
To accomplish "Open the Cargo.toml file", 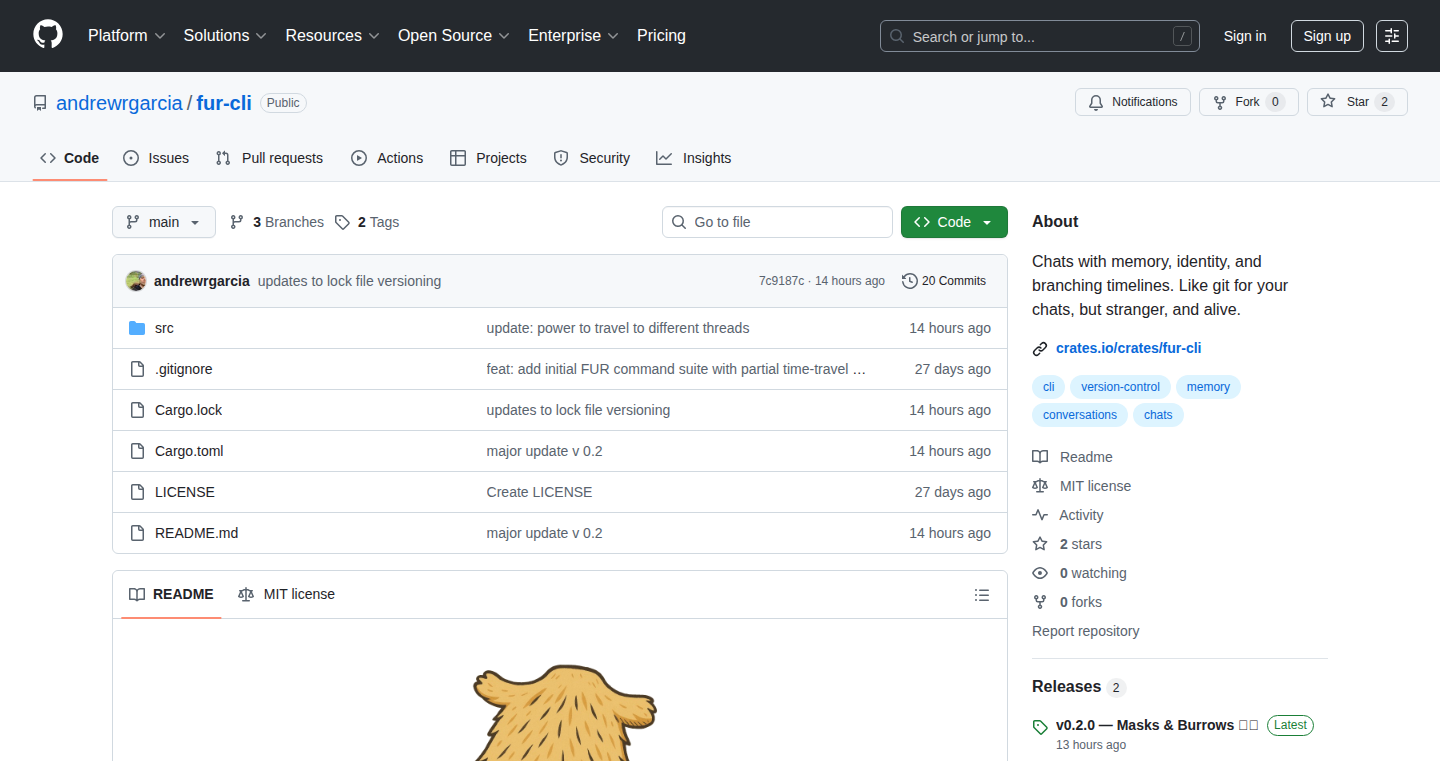I will click(x=189, y=451).
